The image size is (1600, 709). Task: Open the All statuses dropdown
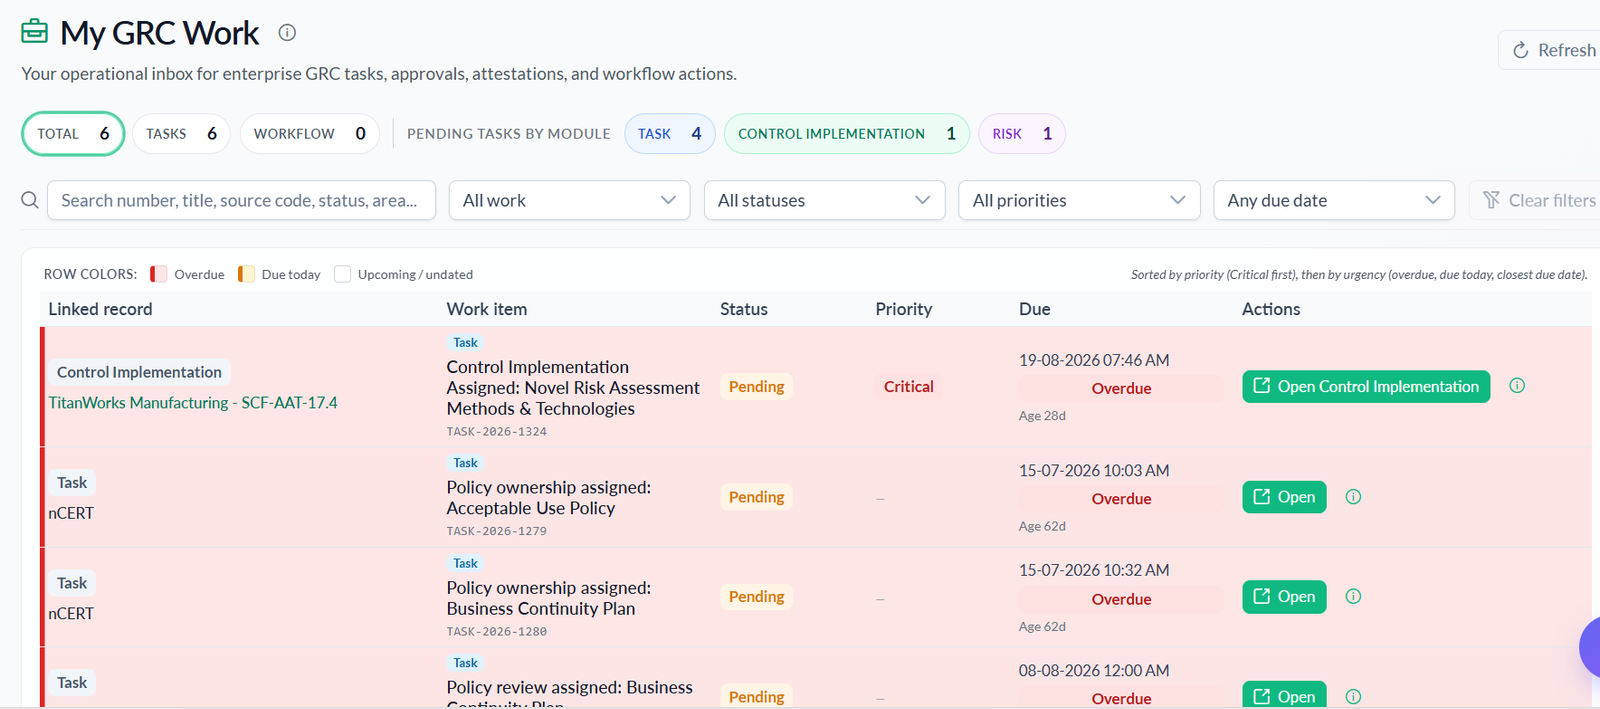tap(825, 200)
